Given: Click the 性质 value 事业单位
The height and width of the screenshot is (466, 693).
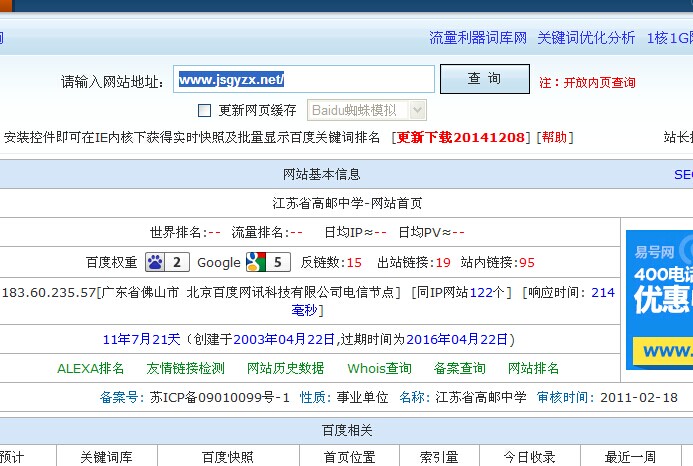Looking at the screenshot, I should (362, 397).
